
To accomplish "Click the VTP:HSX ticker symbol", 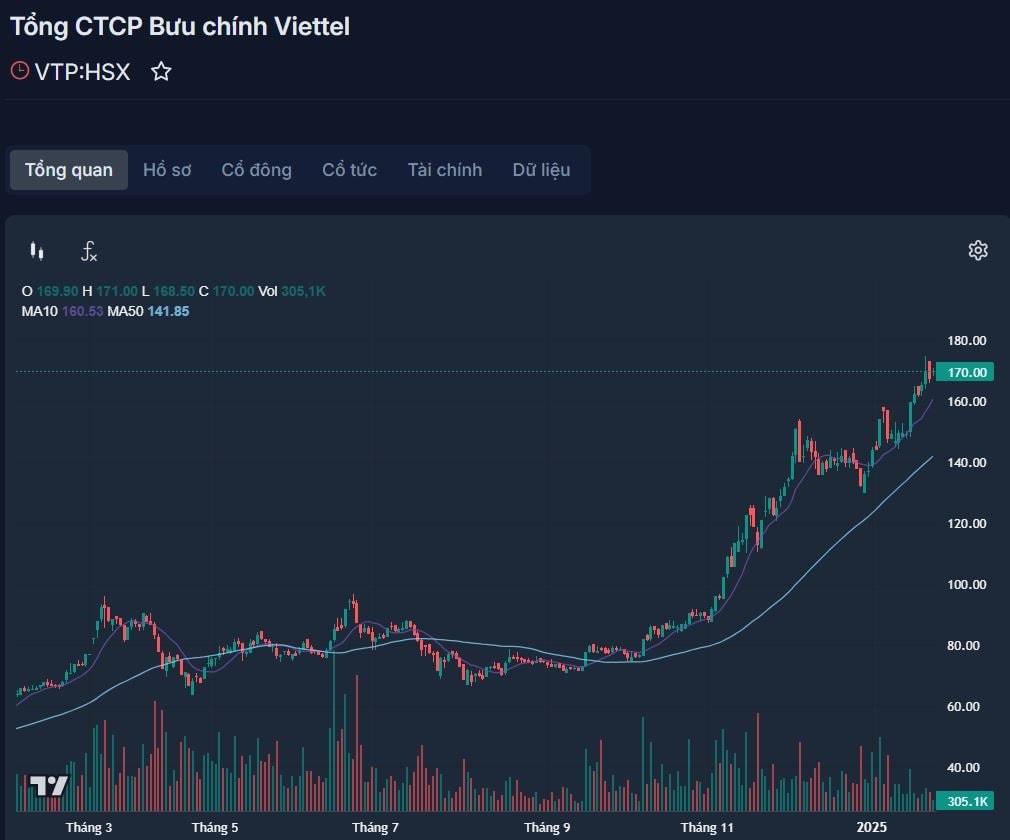I will (82, 72).
